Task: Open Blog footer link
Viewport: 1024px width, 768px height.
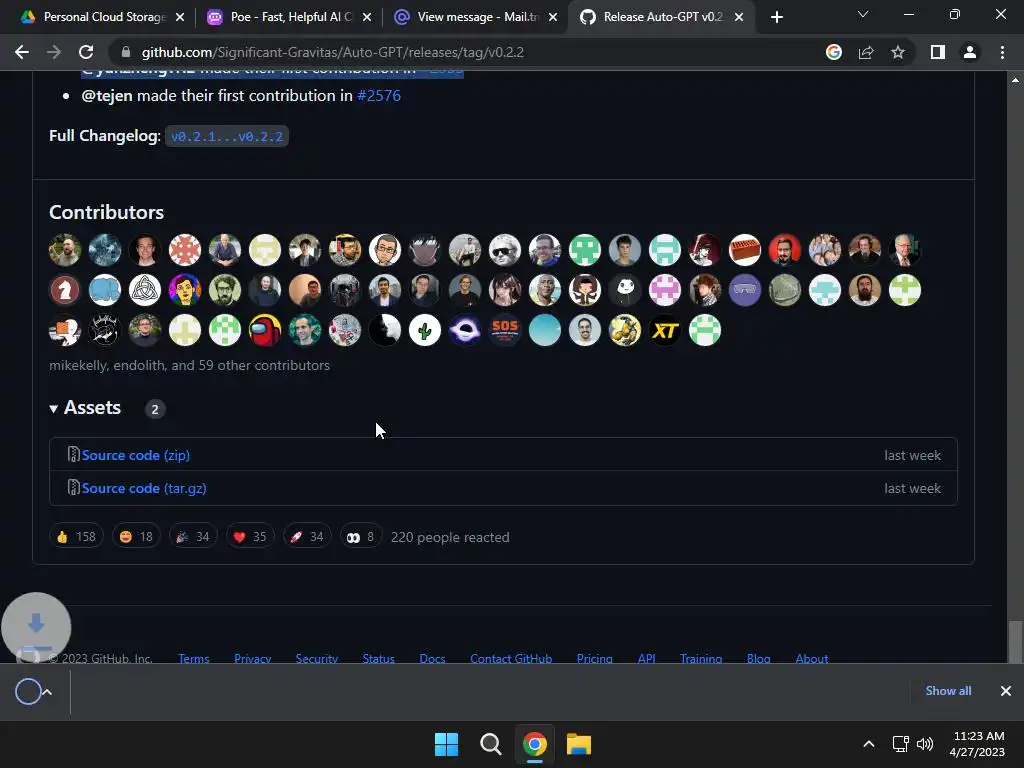Action: coord(759,658)
